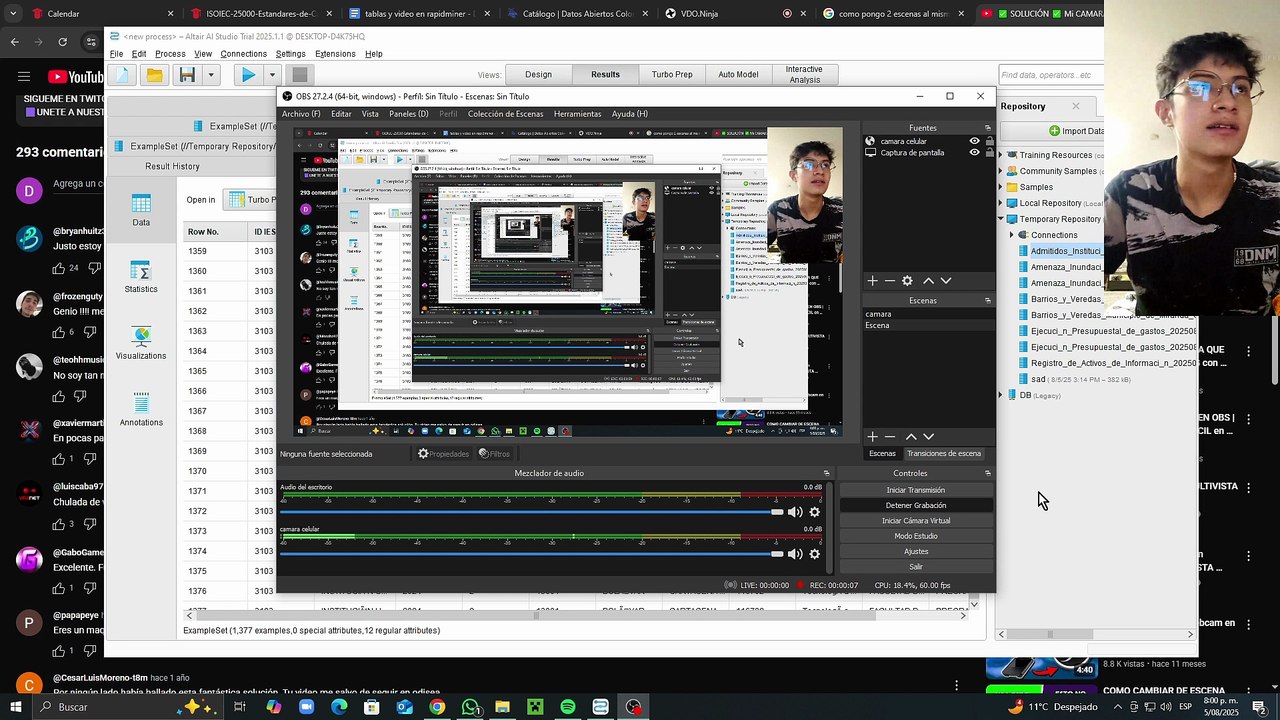Expand Samples repository folder
The image size is (1280, 720).
click(x=1000, y=187)
